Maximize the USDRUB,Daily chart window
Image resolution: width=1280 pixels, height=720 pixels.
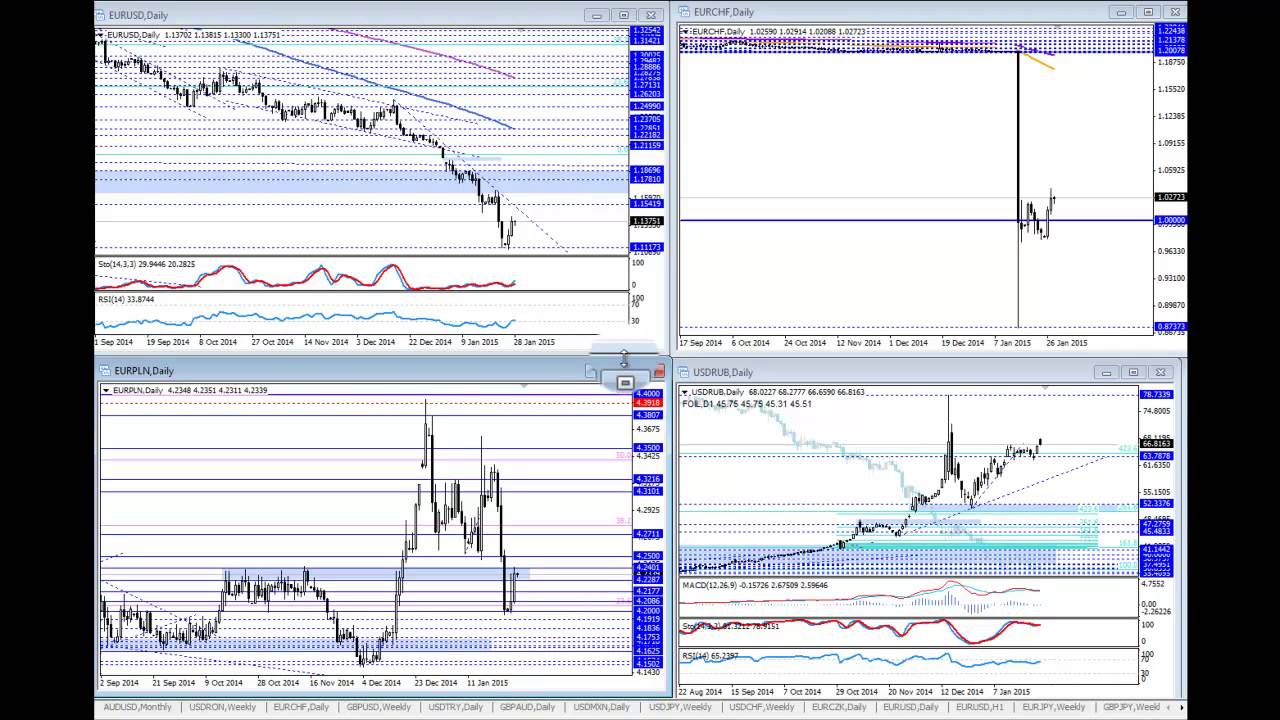1133,372
